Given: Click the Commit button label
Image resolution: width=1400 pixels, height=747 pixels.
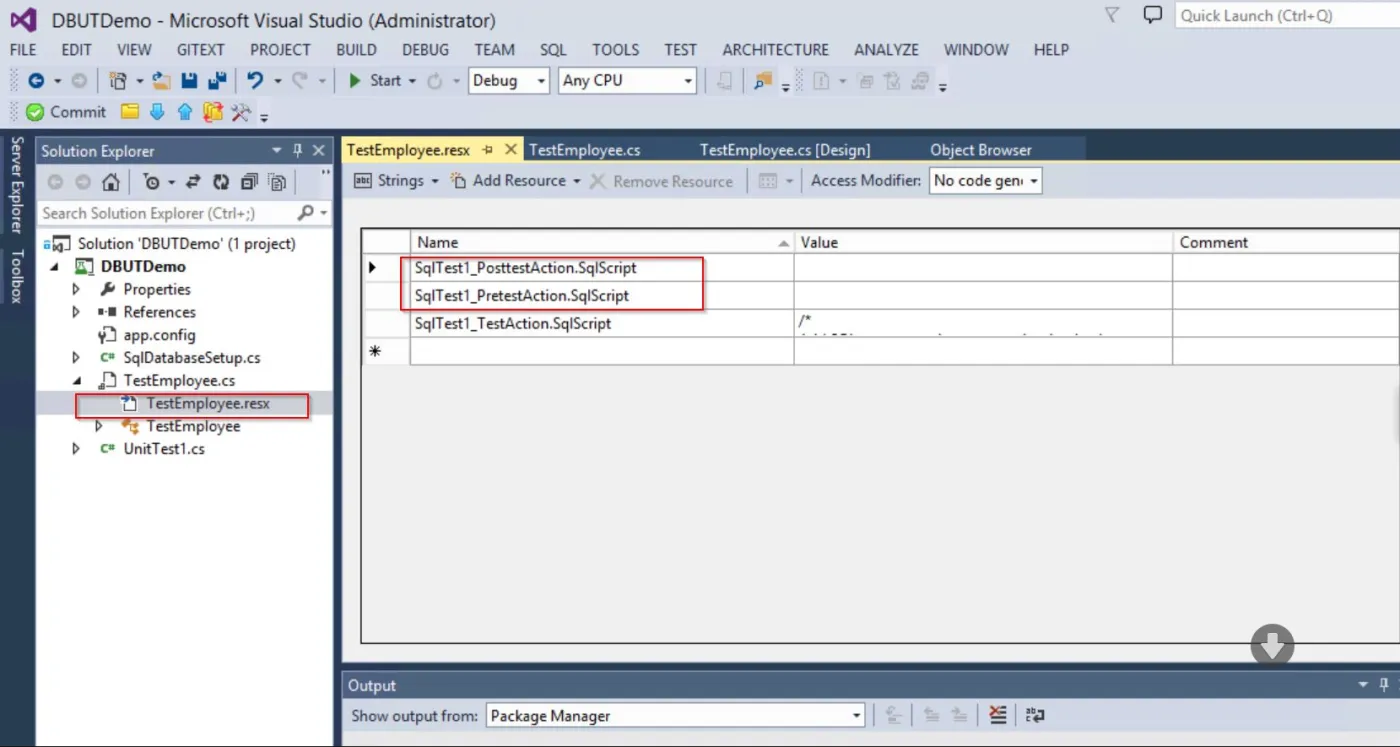Looking at the screenshot, I should coord(78,112).
